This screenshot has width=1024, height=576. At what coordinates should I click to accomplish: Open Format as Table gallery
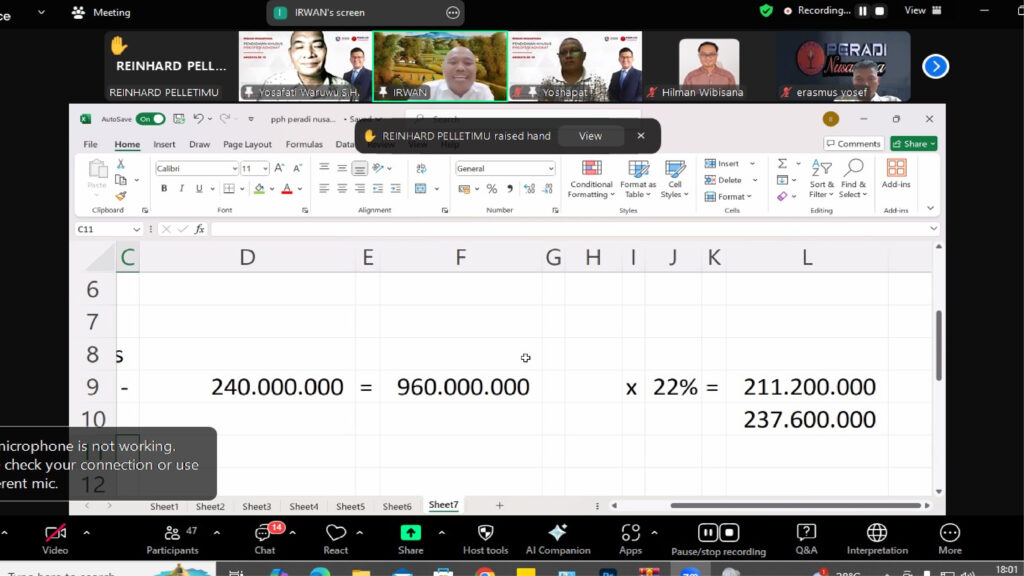(638, 179)
